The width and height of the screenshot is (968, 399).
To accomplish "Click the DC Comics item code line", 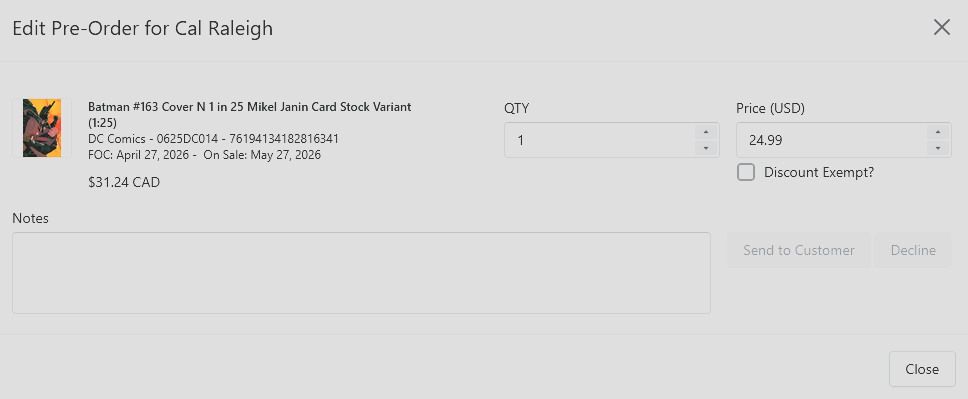I will click(214, 139).
